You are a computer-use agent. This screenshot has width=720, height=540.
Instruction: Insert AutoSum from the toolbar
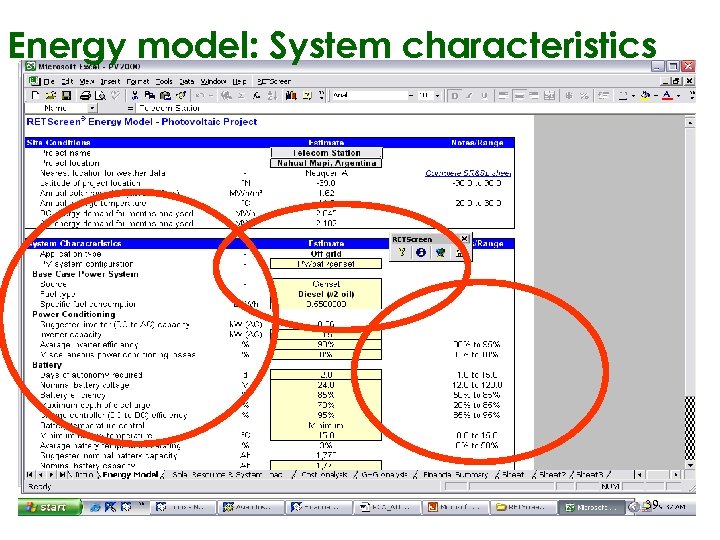click(242, 96)
